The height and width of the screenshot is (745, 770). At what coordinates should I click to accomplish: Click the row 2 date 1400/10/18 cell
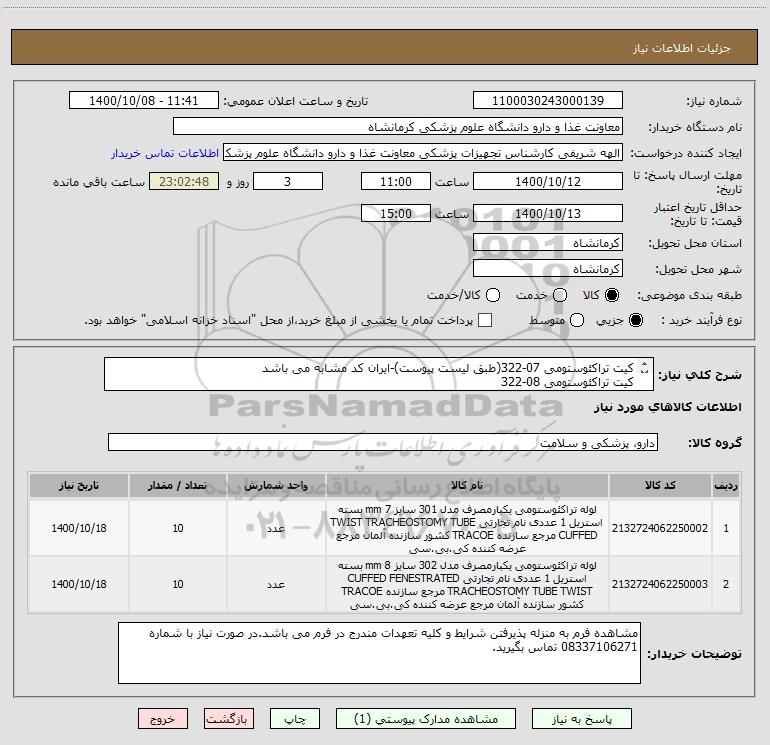pyautogui.click(x=79, y=584)
